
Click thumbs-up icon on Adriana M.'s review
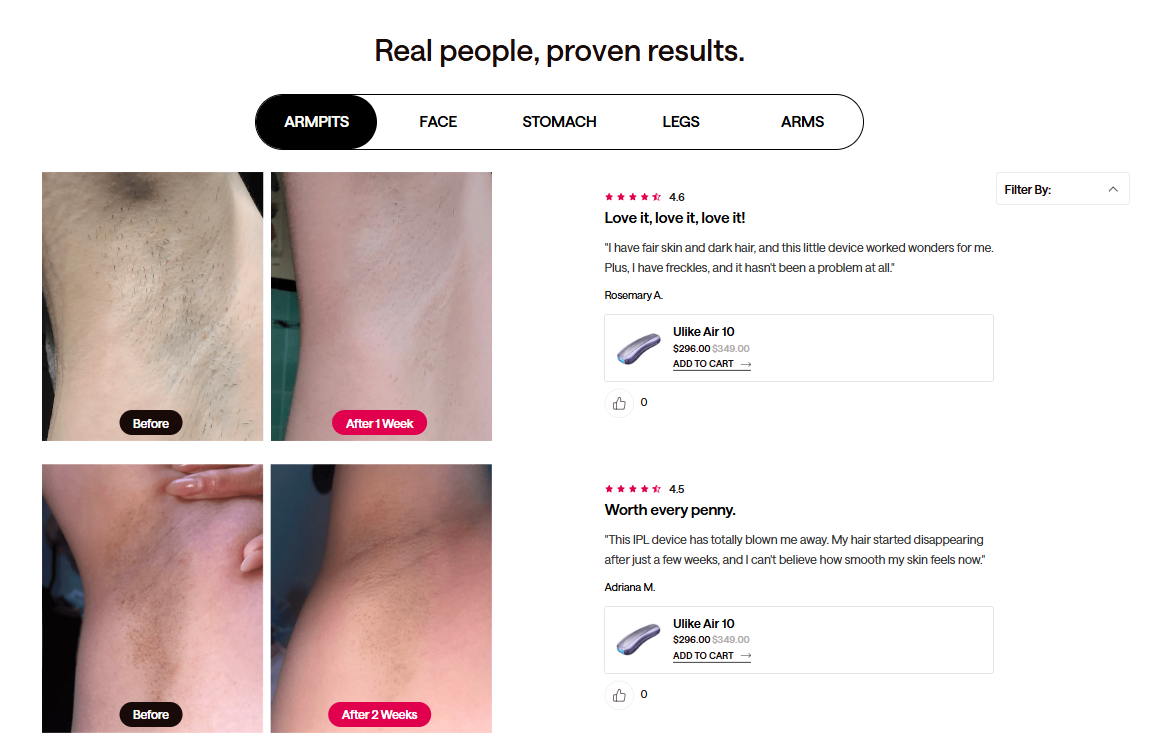[619, 695]
